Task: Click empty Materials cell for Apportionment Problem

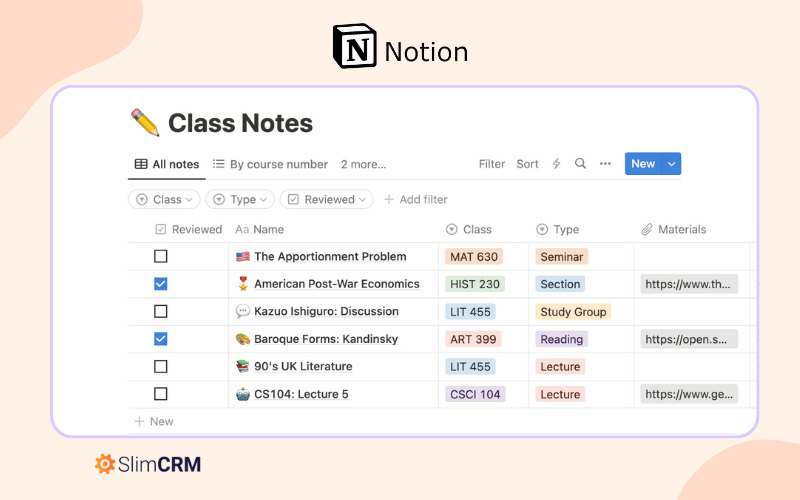Action: click(691, 257)
